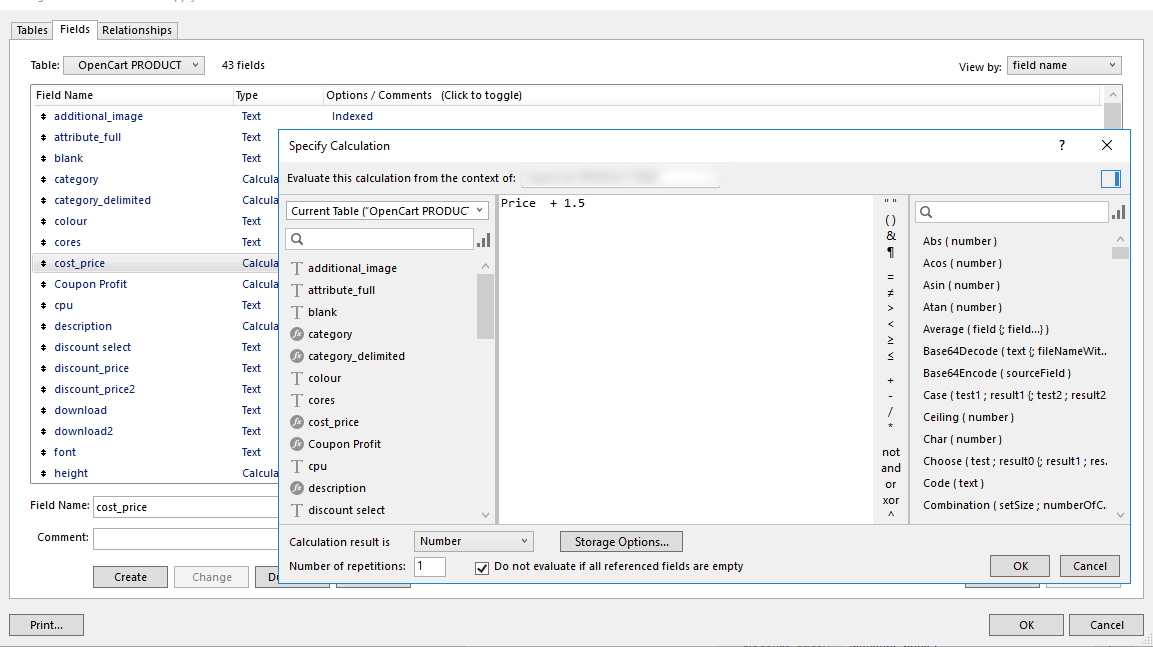This screenshot has width=1153, height=647.
Task: Click the Comment input field
Action: pyautogui.click(x=186, y=539)
